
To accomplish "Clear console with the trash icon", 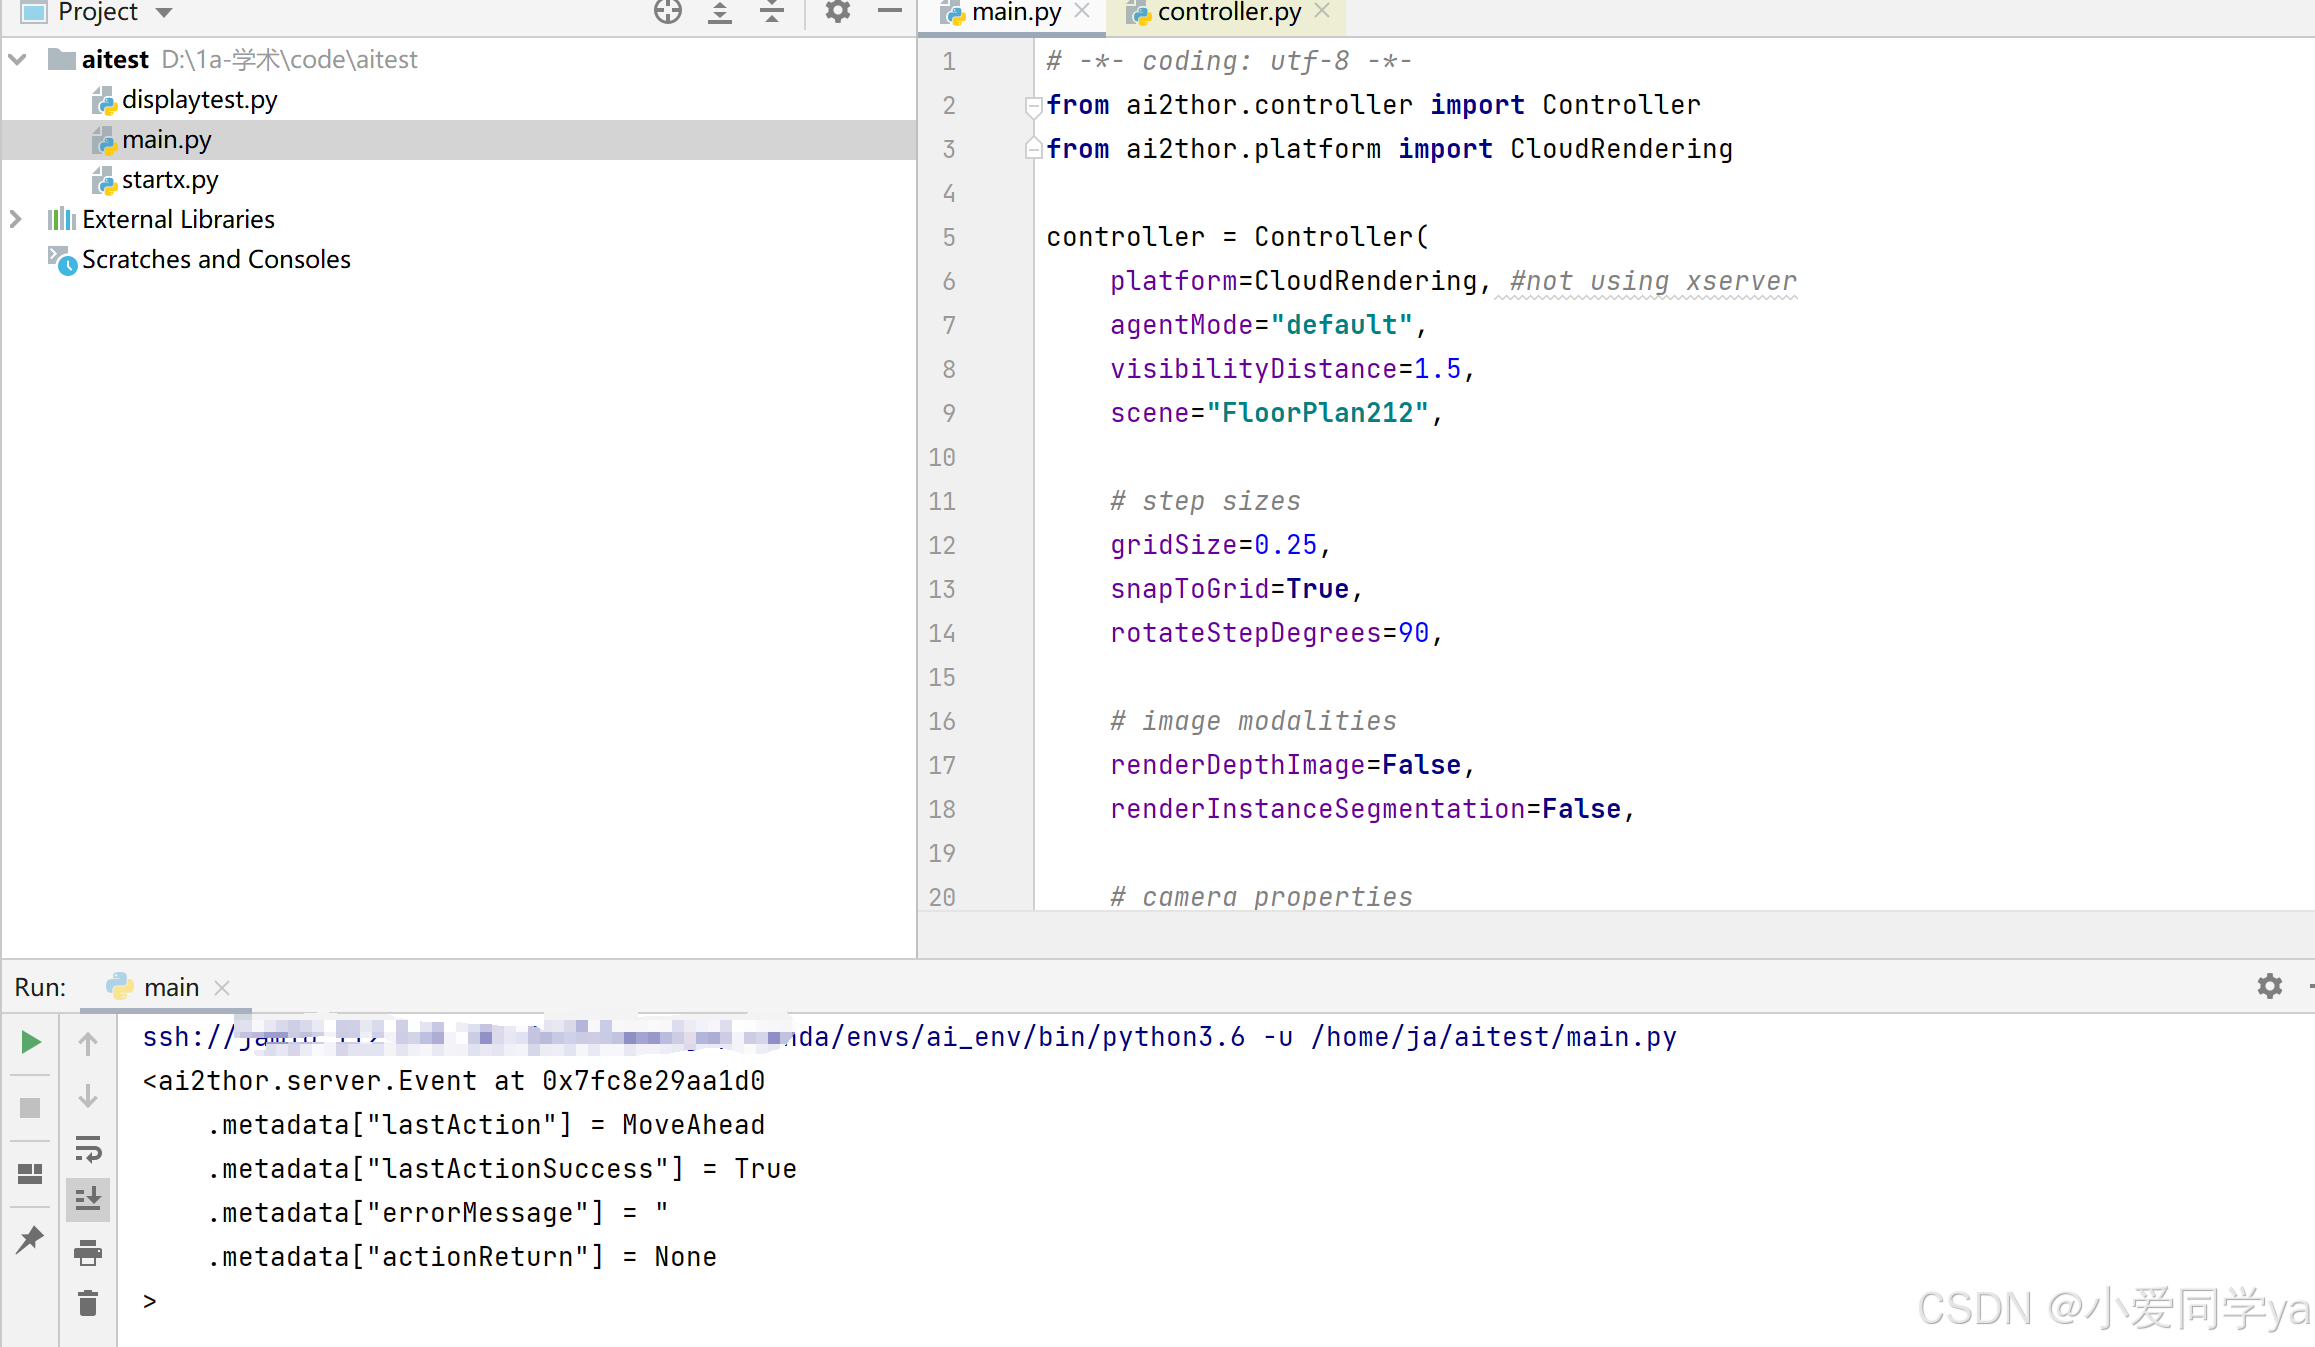I will pos(88,1303).
